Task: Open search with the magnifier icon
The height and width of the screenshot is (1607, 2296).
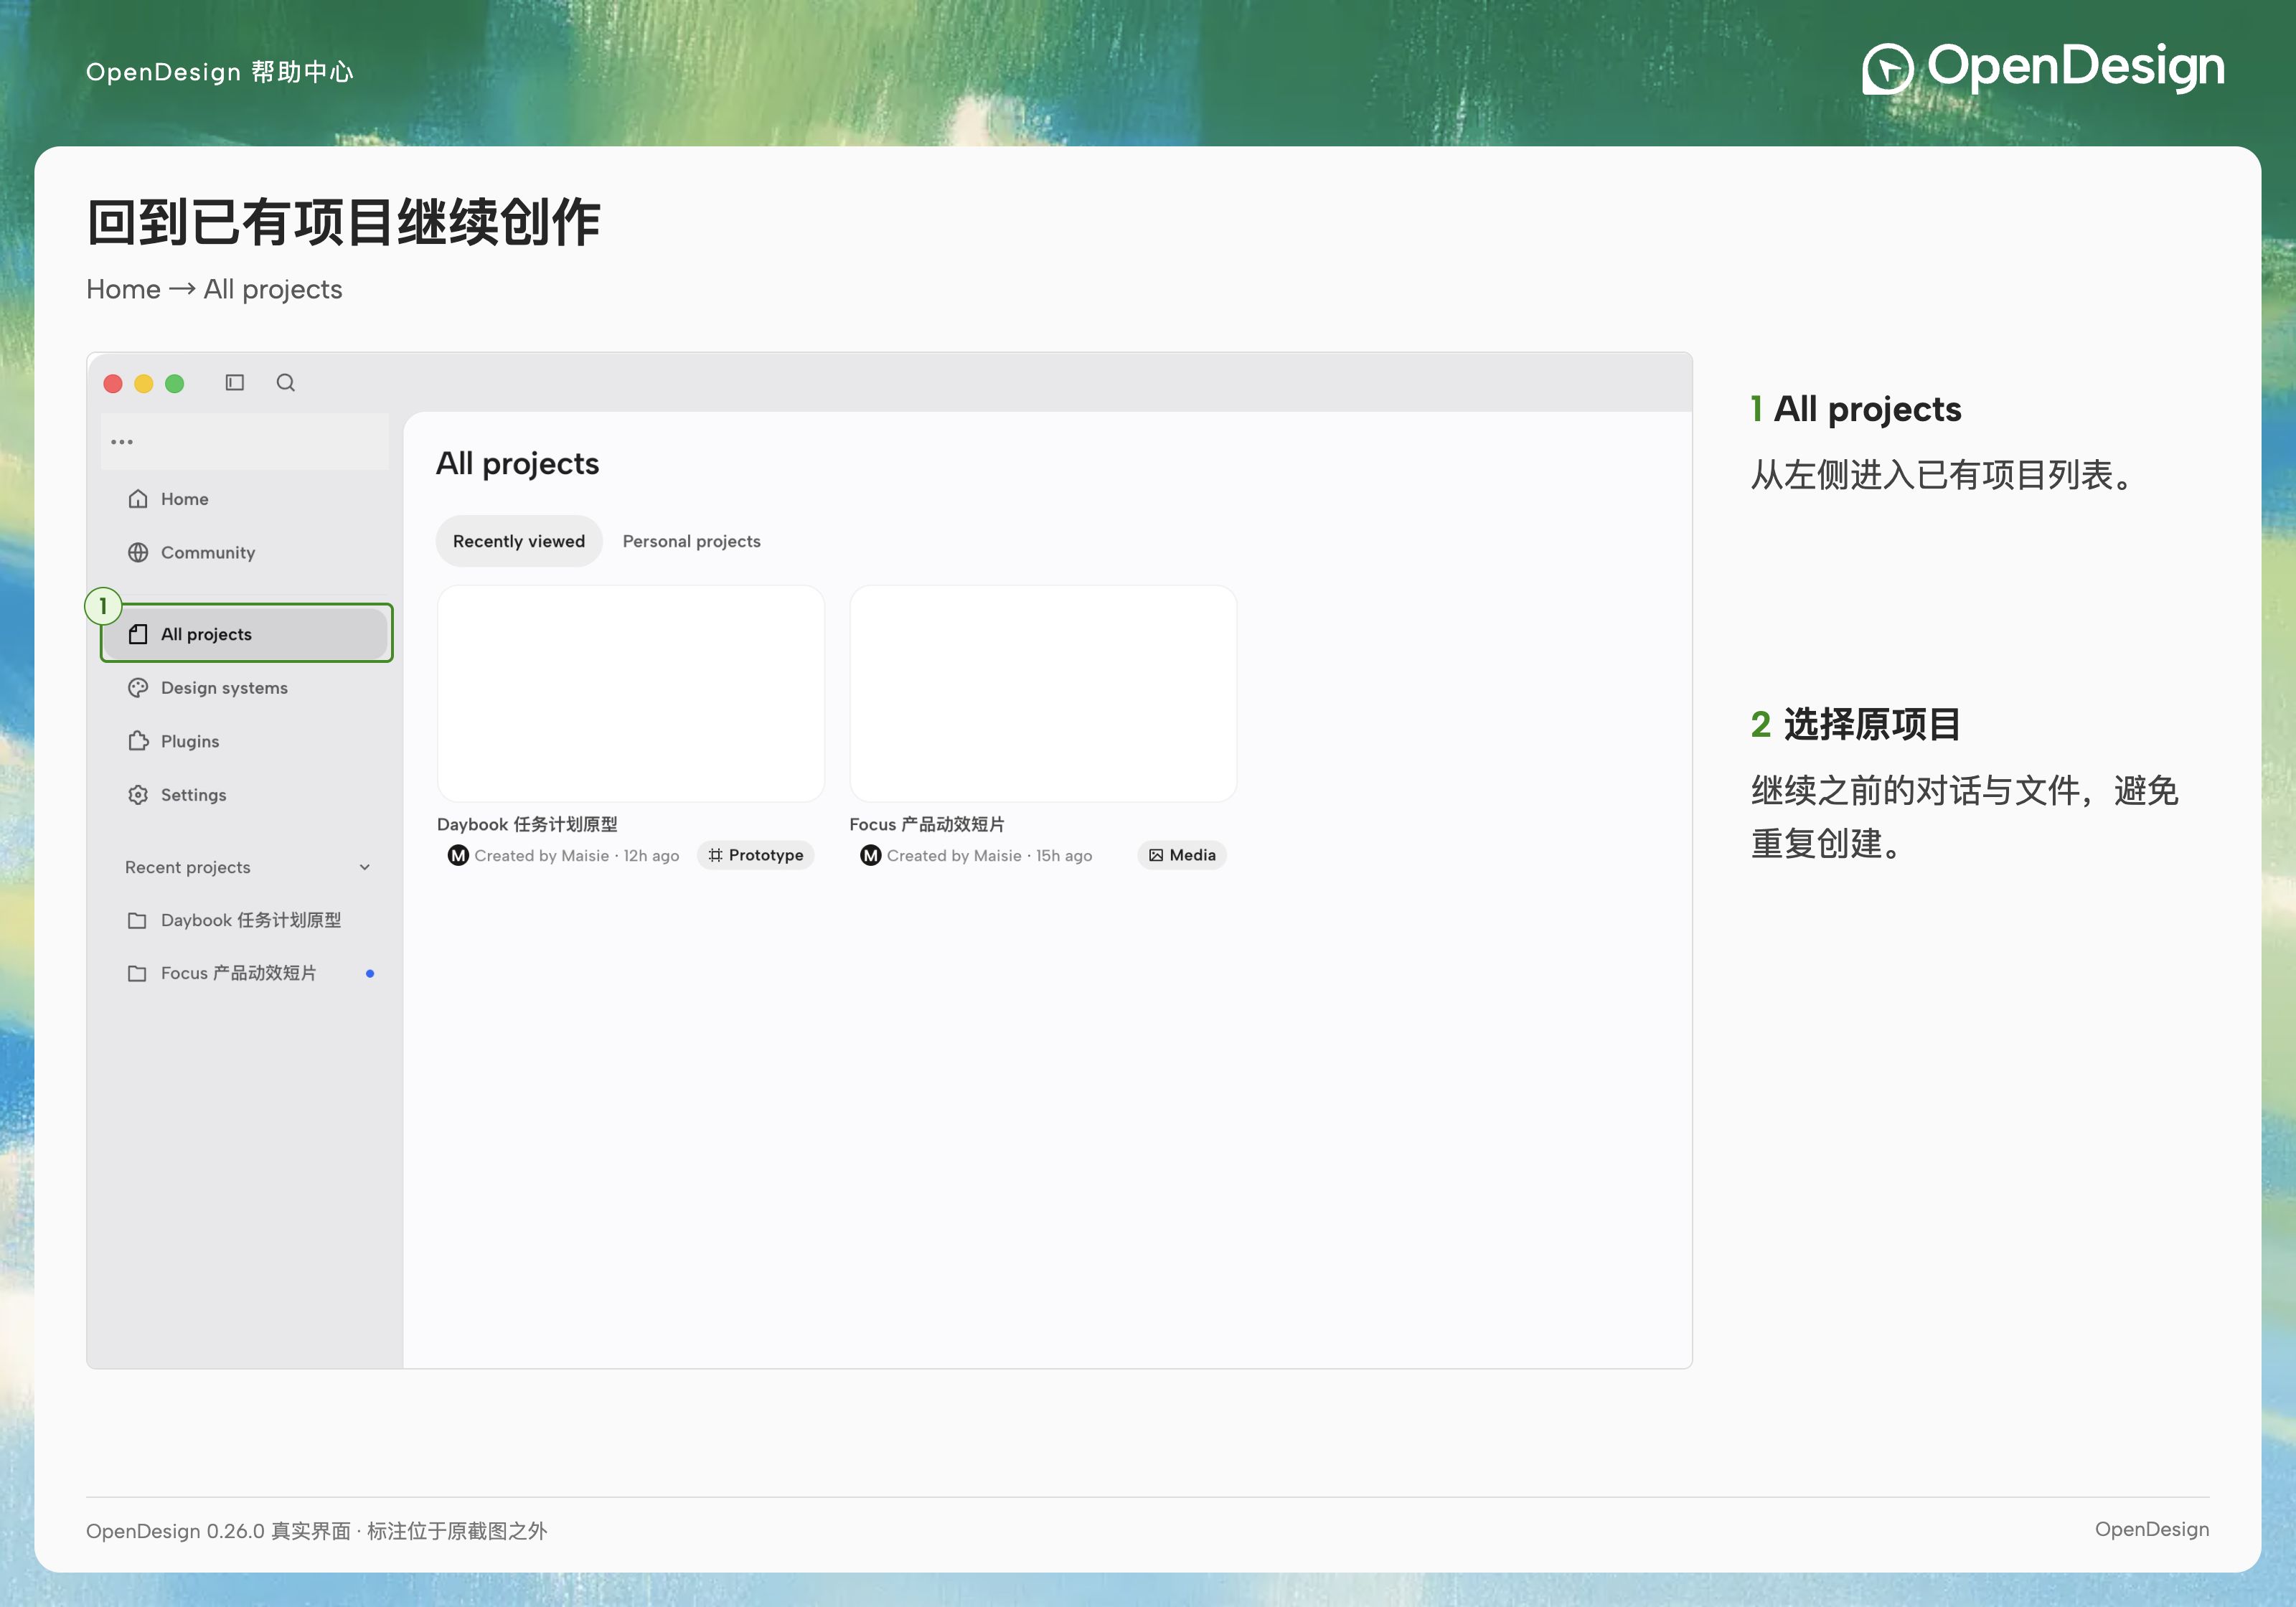Action: 286,383
